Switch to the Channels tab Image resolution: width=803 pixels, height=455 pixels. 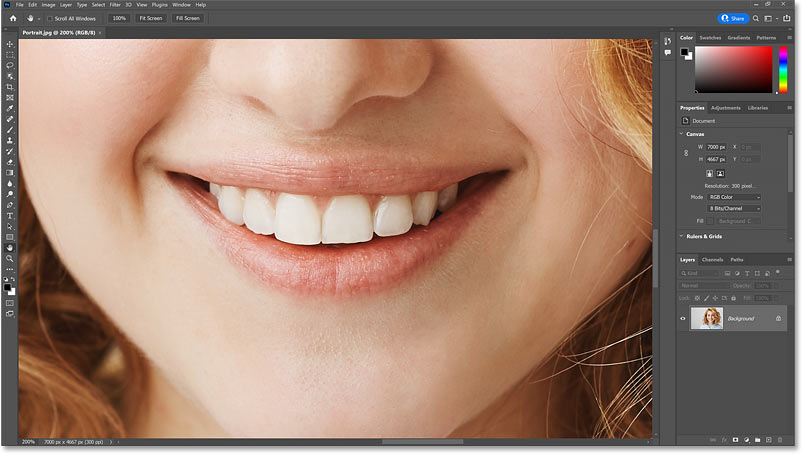(712, 260)
